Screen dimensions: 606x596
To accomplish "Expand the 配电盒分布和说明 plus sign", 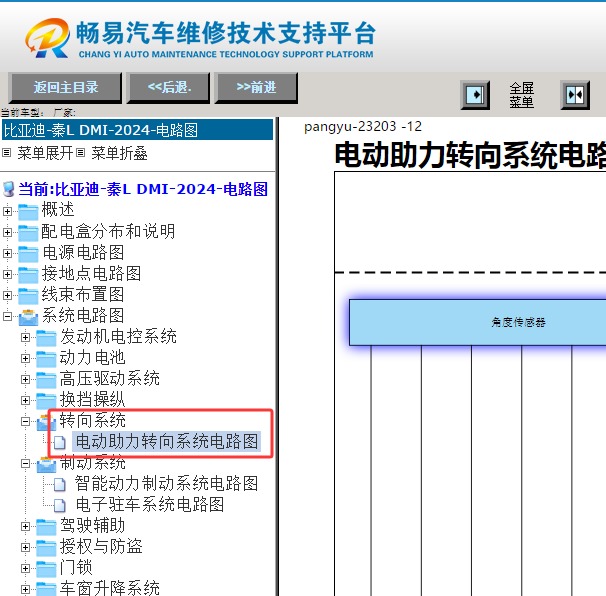I will click(7, 232).
